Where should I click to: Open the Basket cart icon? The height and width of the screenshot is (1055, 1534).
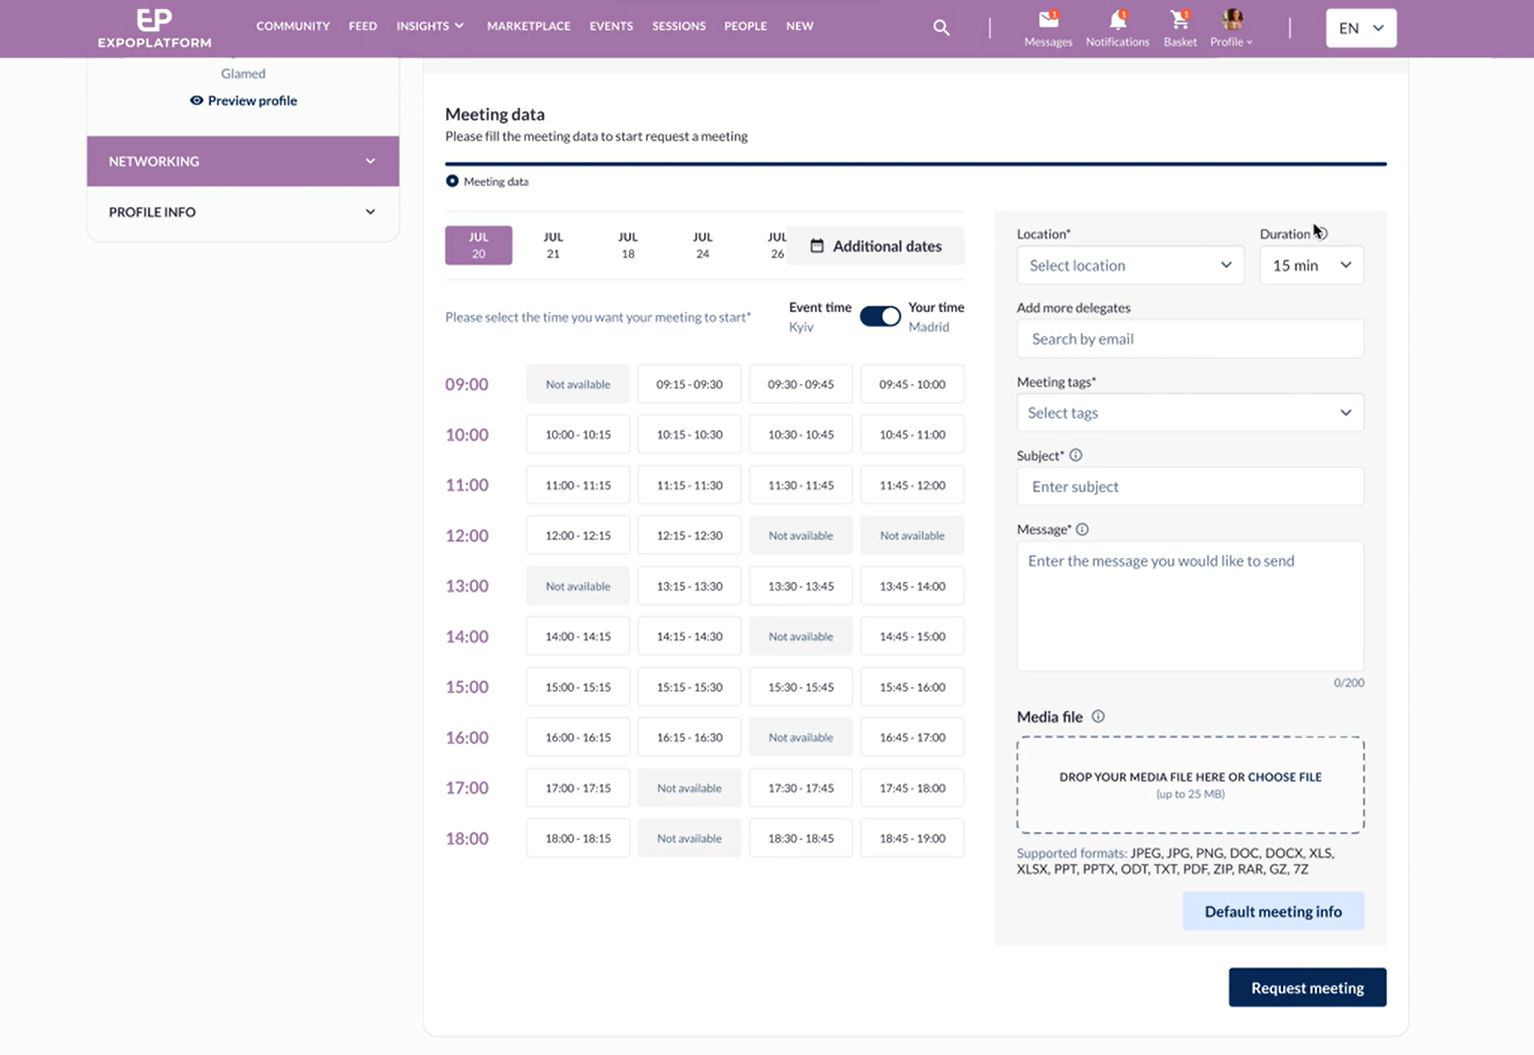pos(1179,20)
